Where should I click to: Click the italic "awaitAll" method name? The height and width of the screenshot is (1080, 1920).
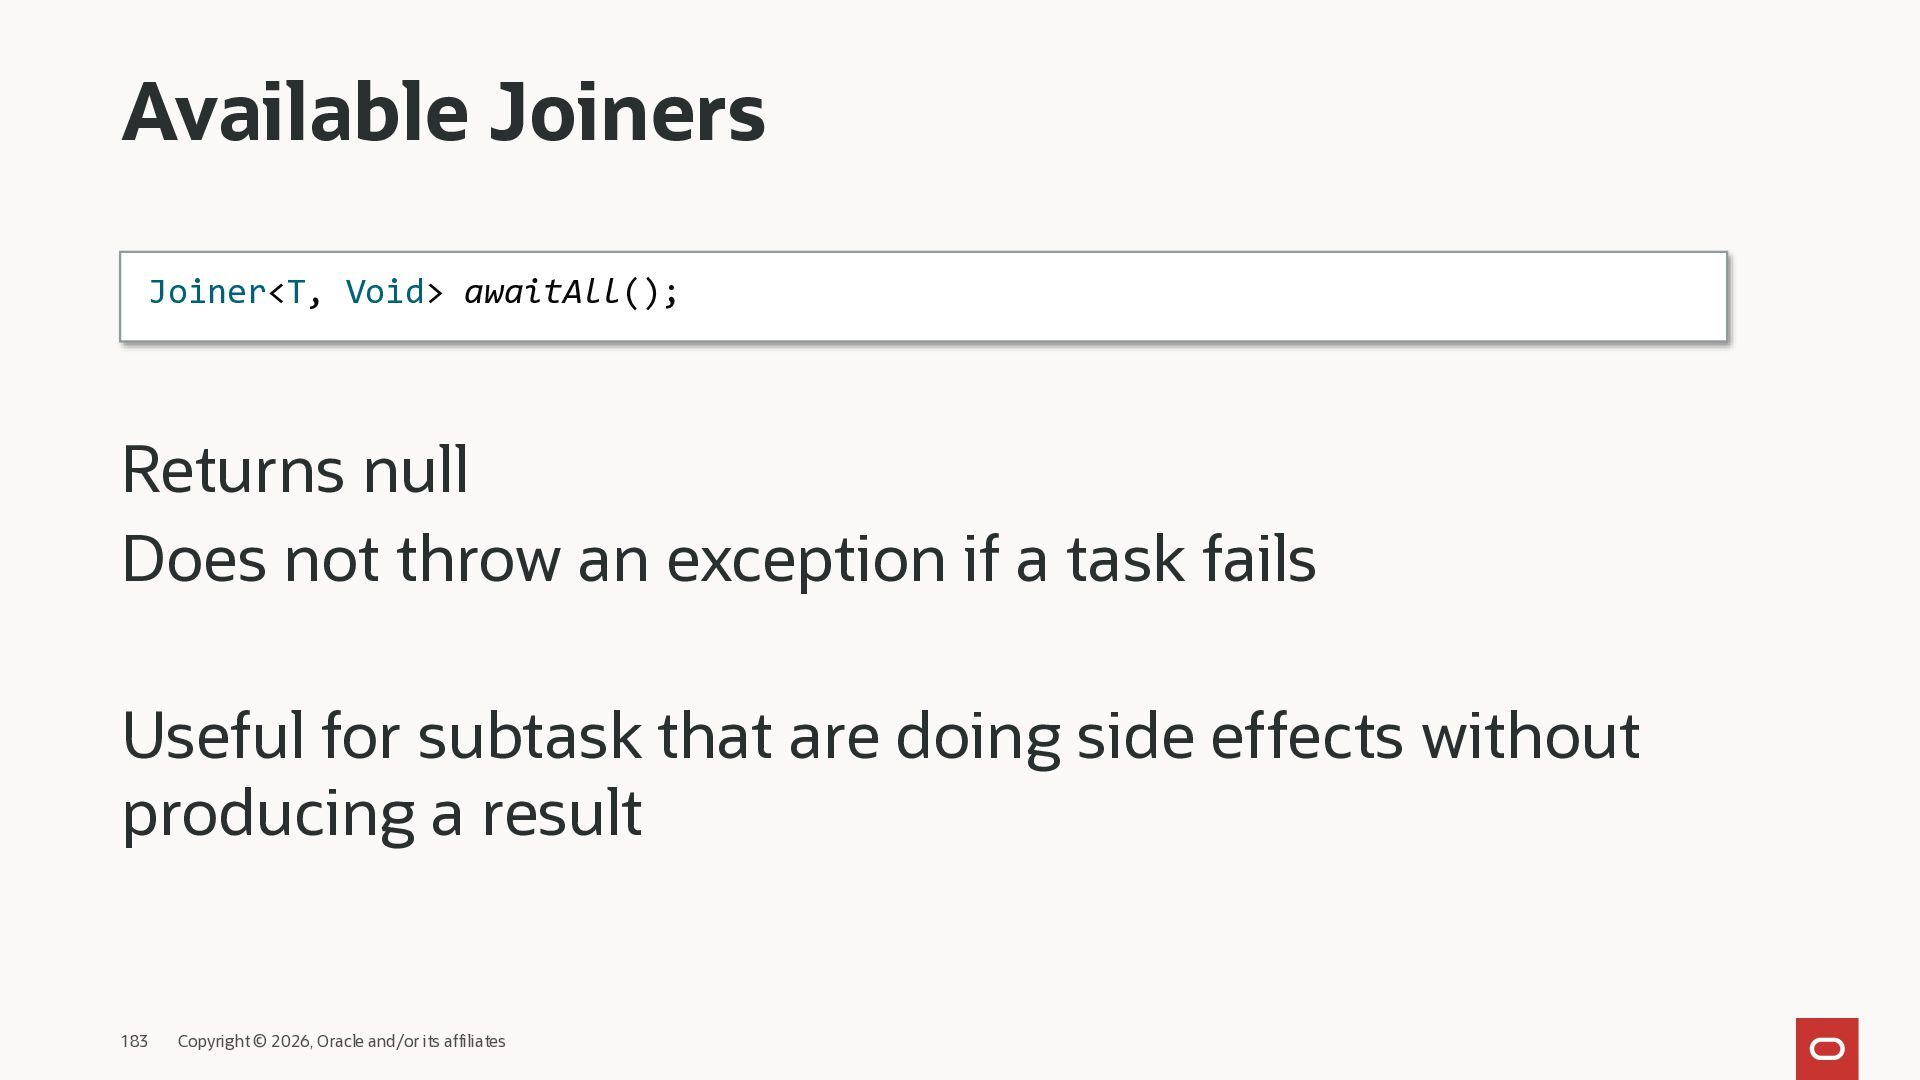[542, 292]
